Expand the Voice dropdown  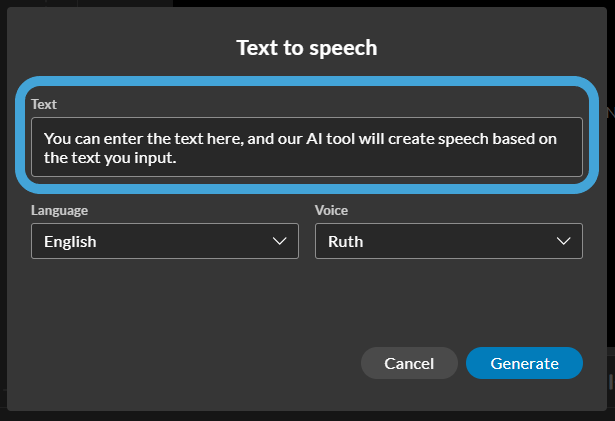click(x=449, y=241)
